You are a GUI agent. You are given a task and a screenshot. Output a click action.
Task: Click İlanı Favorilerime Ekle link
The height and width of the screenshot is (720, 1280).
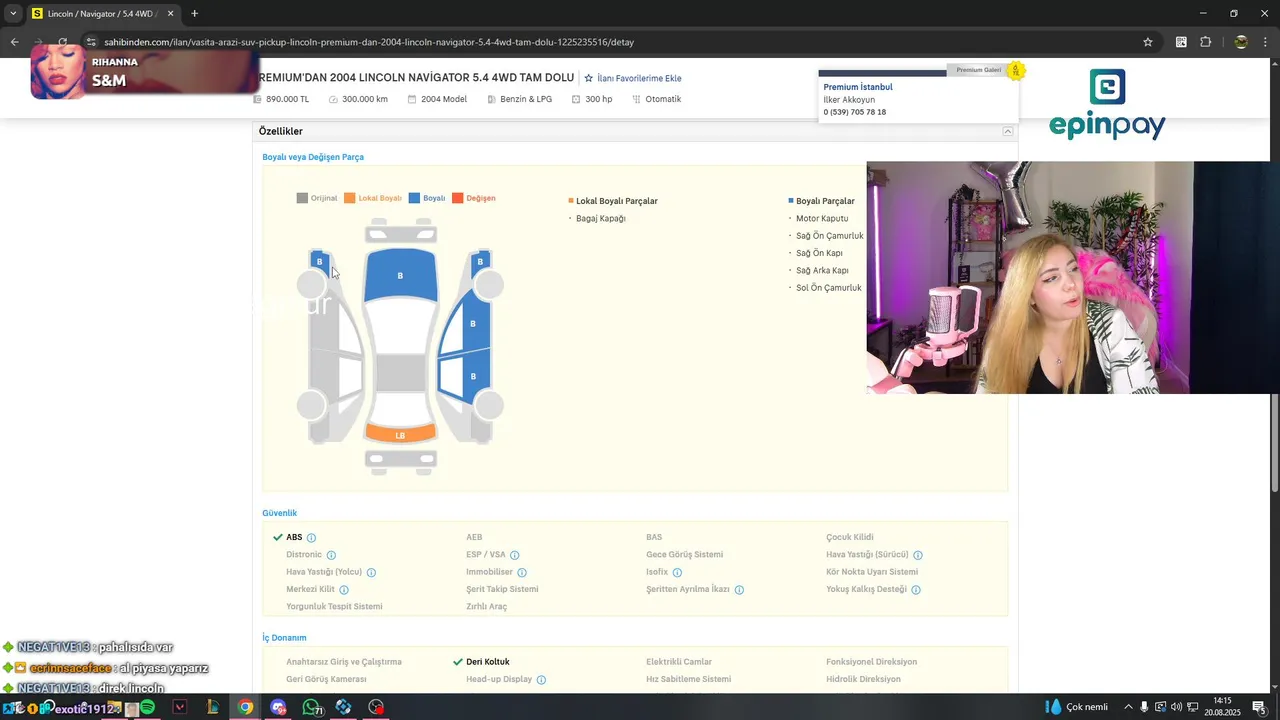pyautogui.click(x=639, y=78)
